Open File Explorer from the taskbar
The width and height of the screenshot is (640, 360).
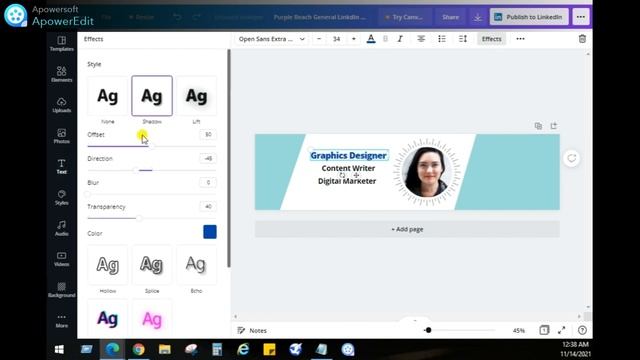point(165,349)
